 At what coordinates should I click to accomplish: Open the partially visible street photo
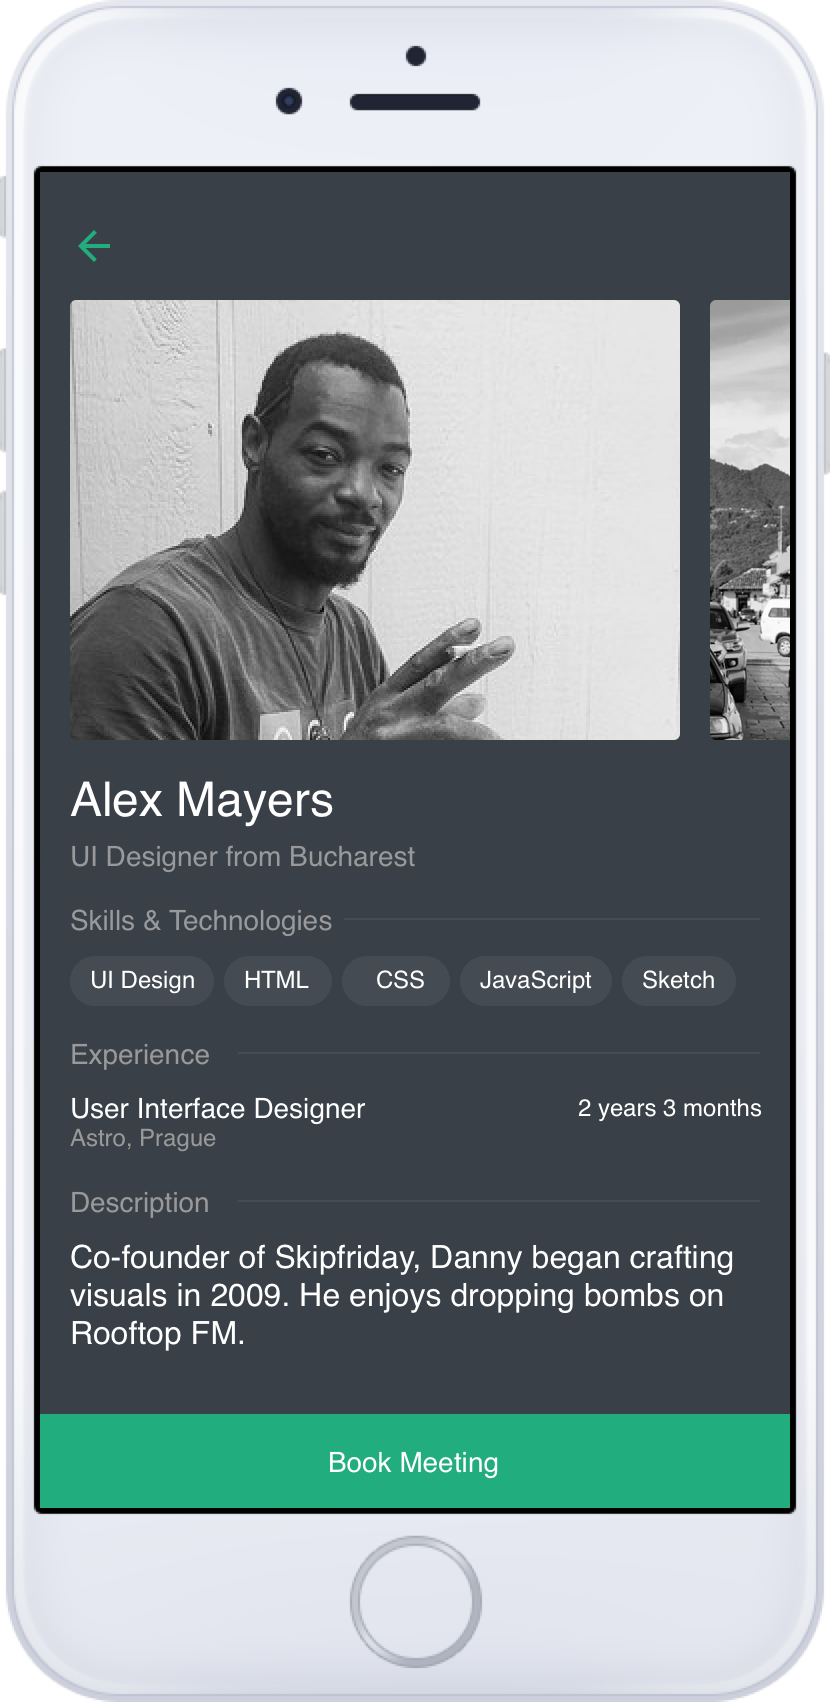[750, 520]
